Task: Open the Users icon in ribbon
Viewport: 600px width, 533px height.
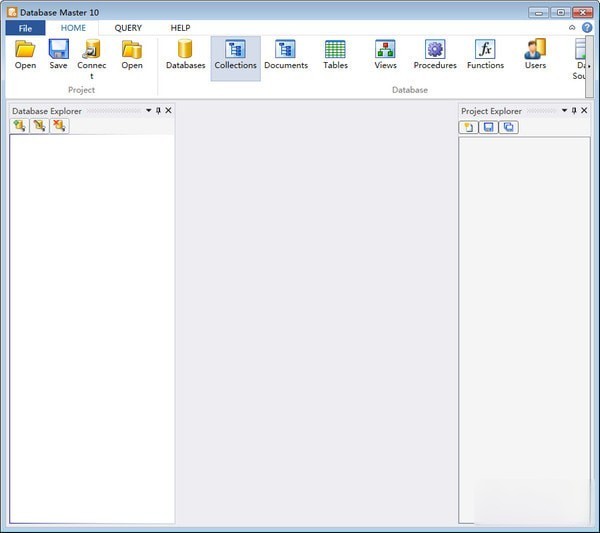Action: 535,50
